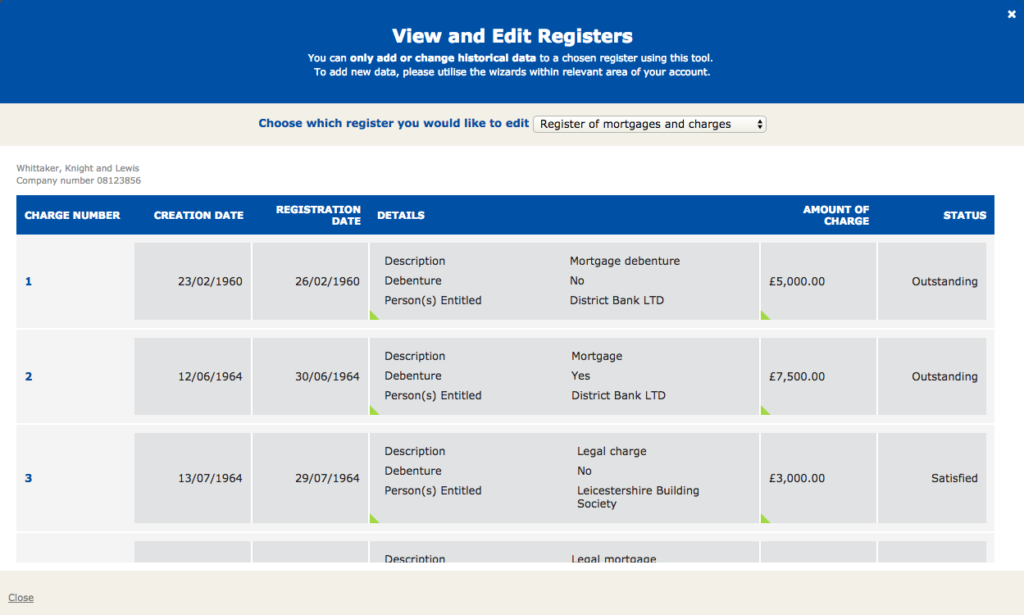Click green edit corner on £7,500.00 amount
1024x615 pixels.
pos(765,410)
